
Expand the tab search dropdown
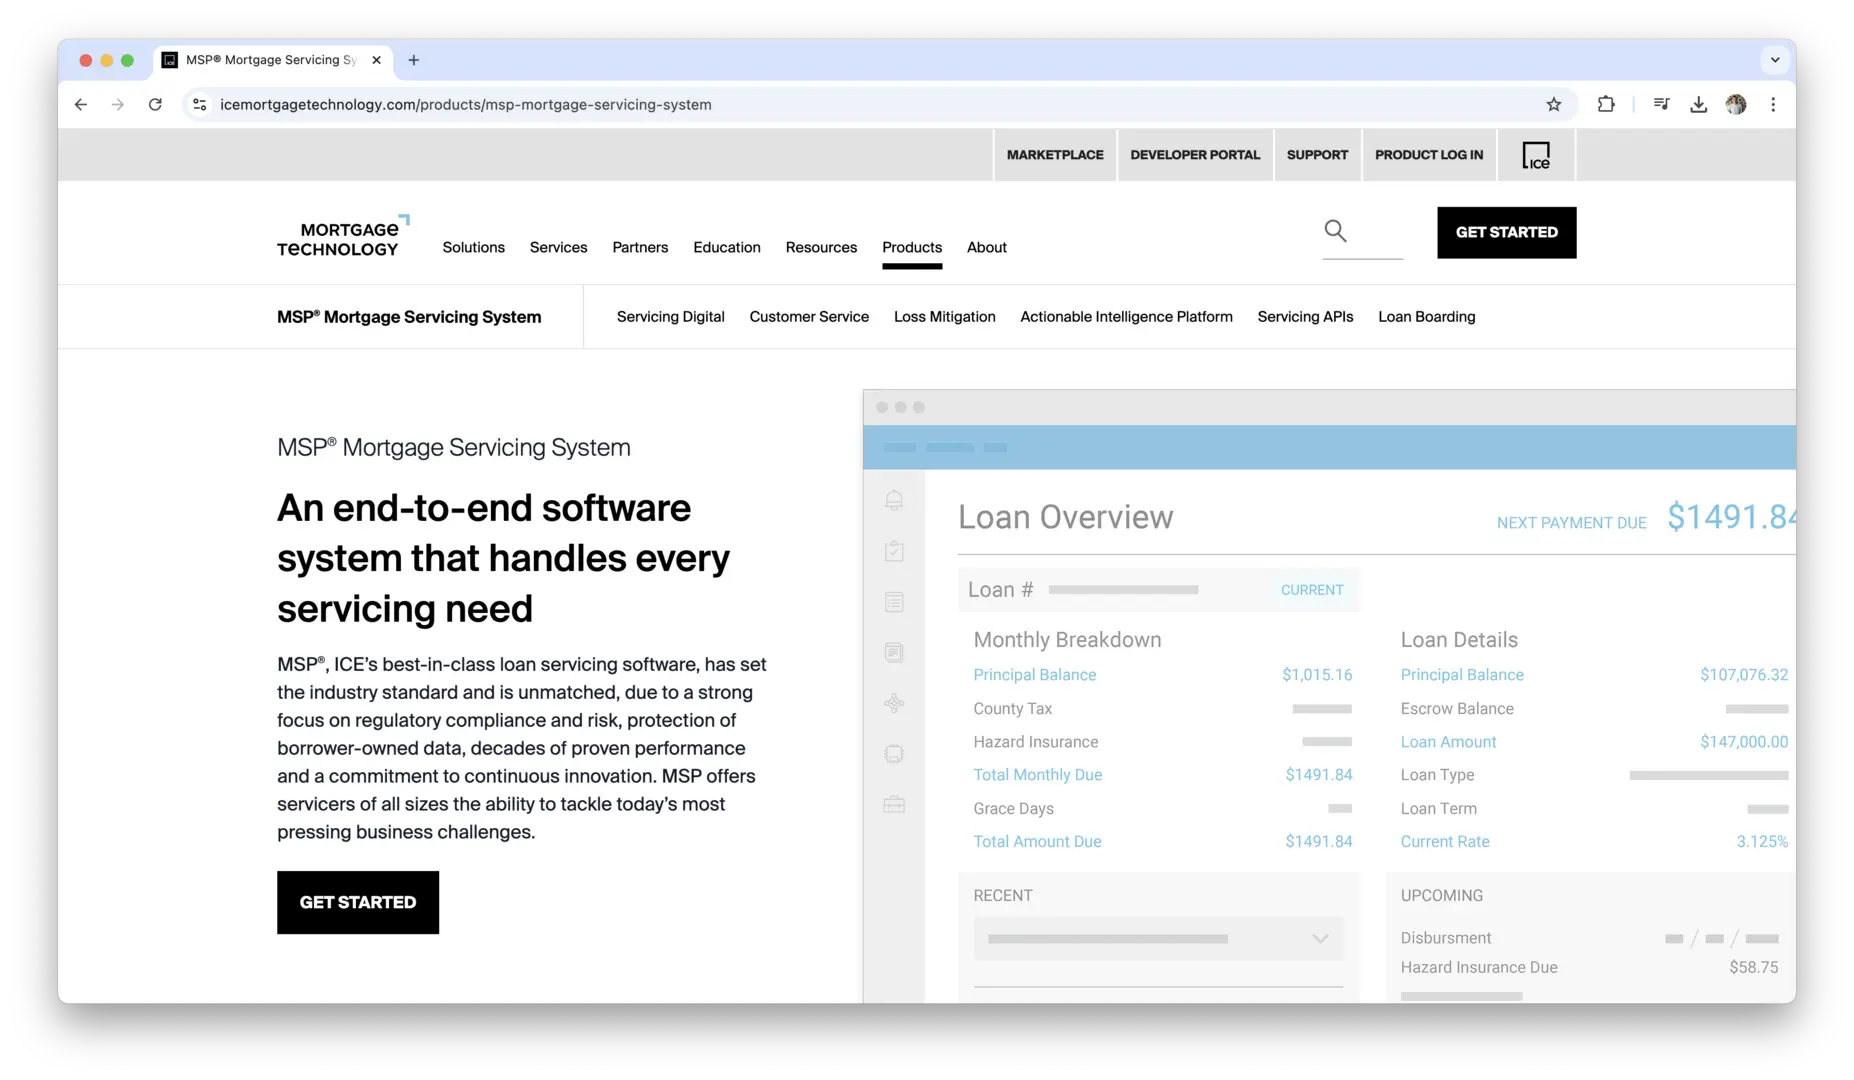(1775, 60)
